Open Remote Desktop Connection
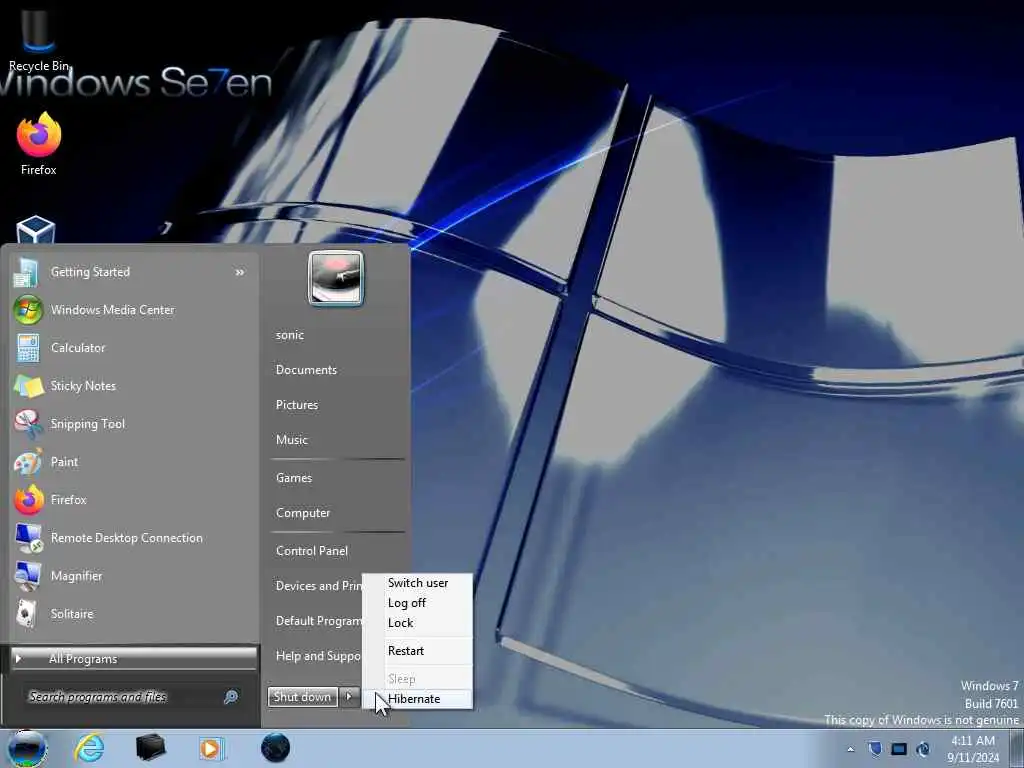The width and height of the screenshot is (1024, 768). [x=134, y=537]
